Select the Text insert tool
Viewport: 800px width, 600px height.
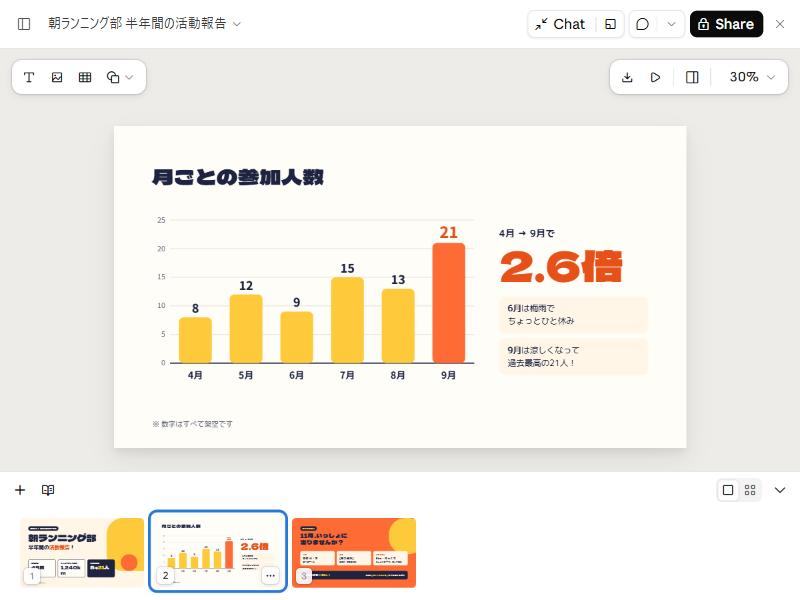point(29,77)
